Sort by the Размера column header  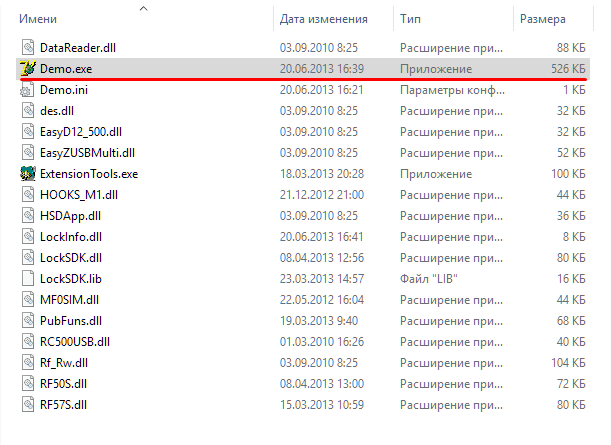click(543, 19)
